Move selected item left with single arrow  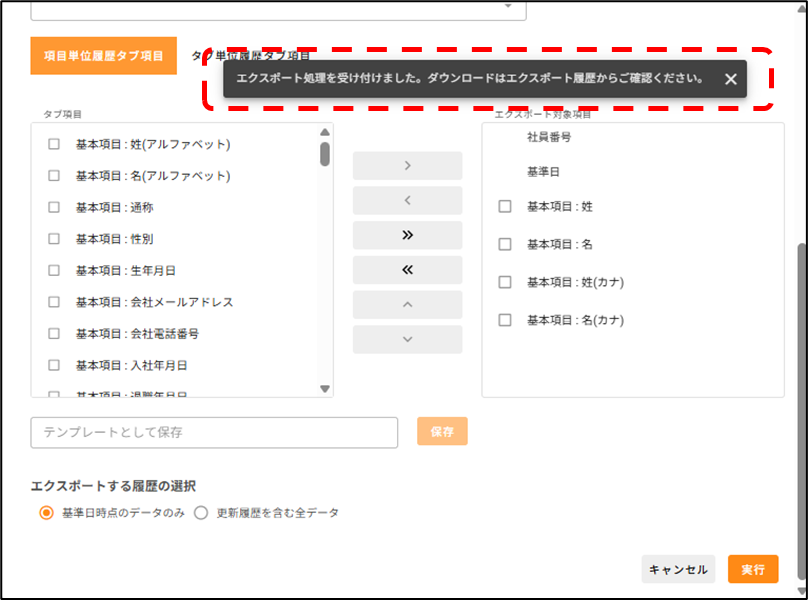407,201
